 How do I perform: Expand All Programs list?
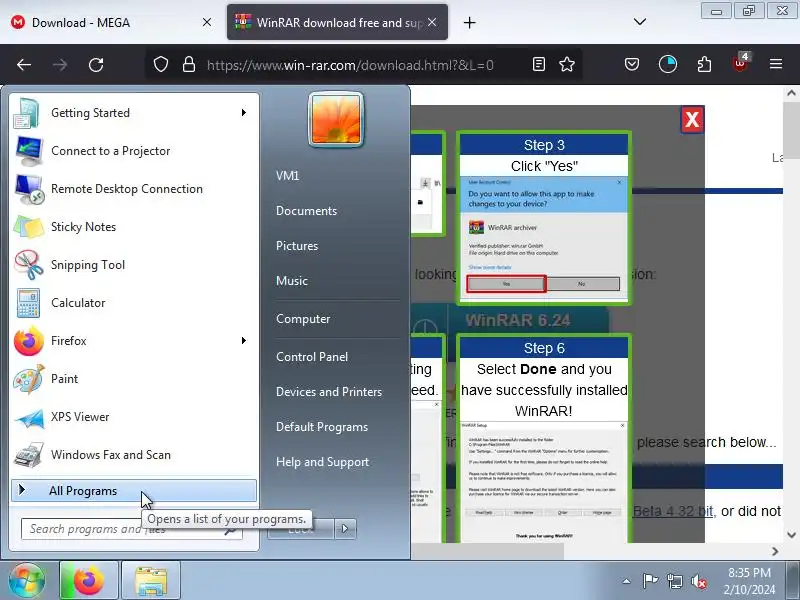134,491
